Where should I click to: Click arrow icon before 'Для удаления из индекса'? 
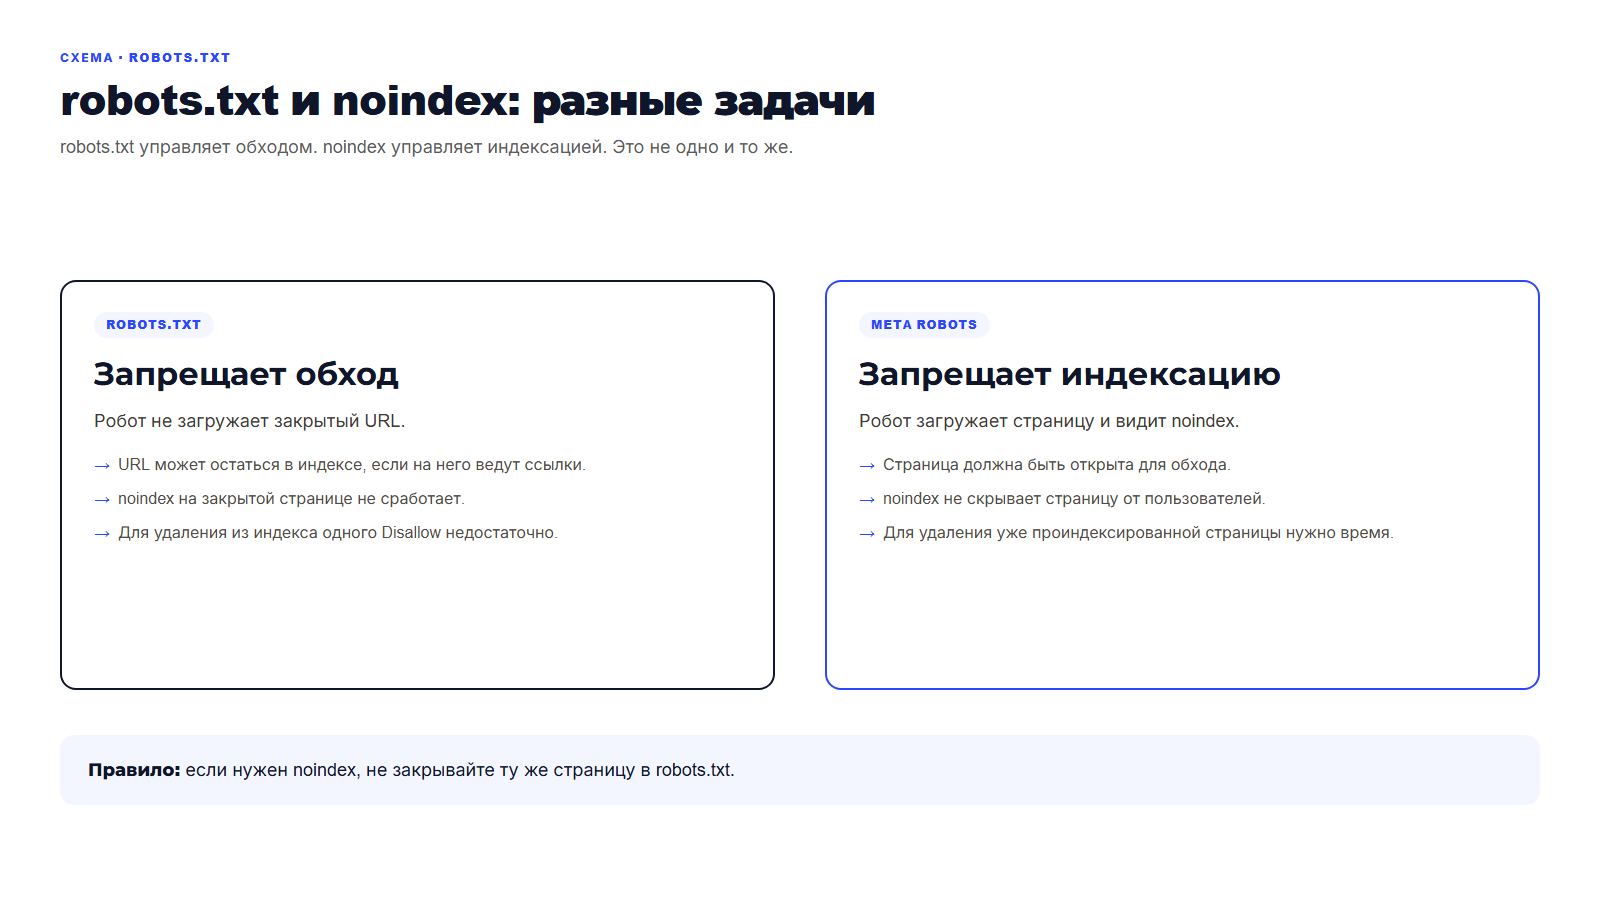(102, 534)
